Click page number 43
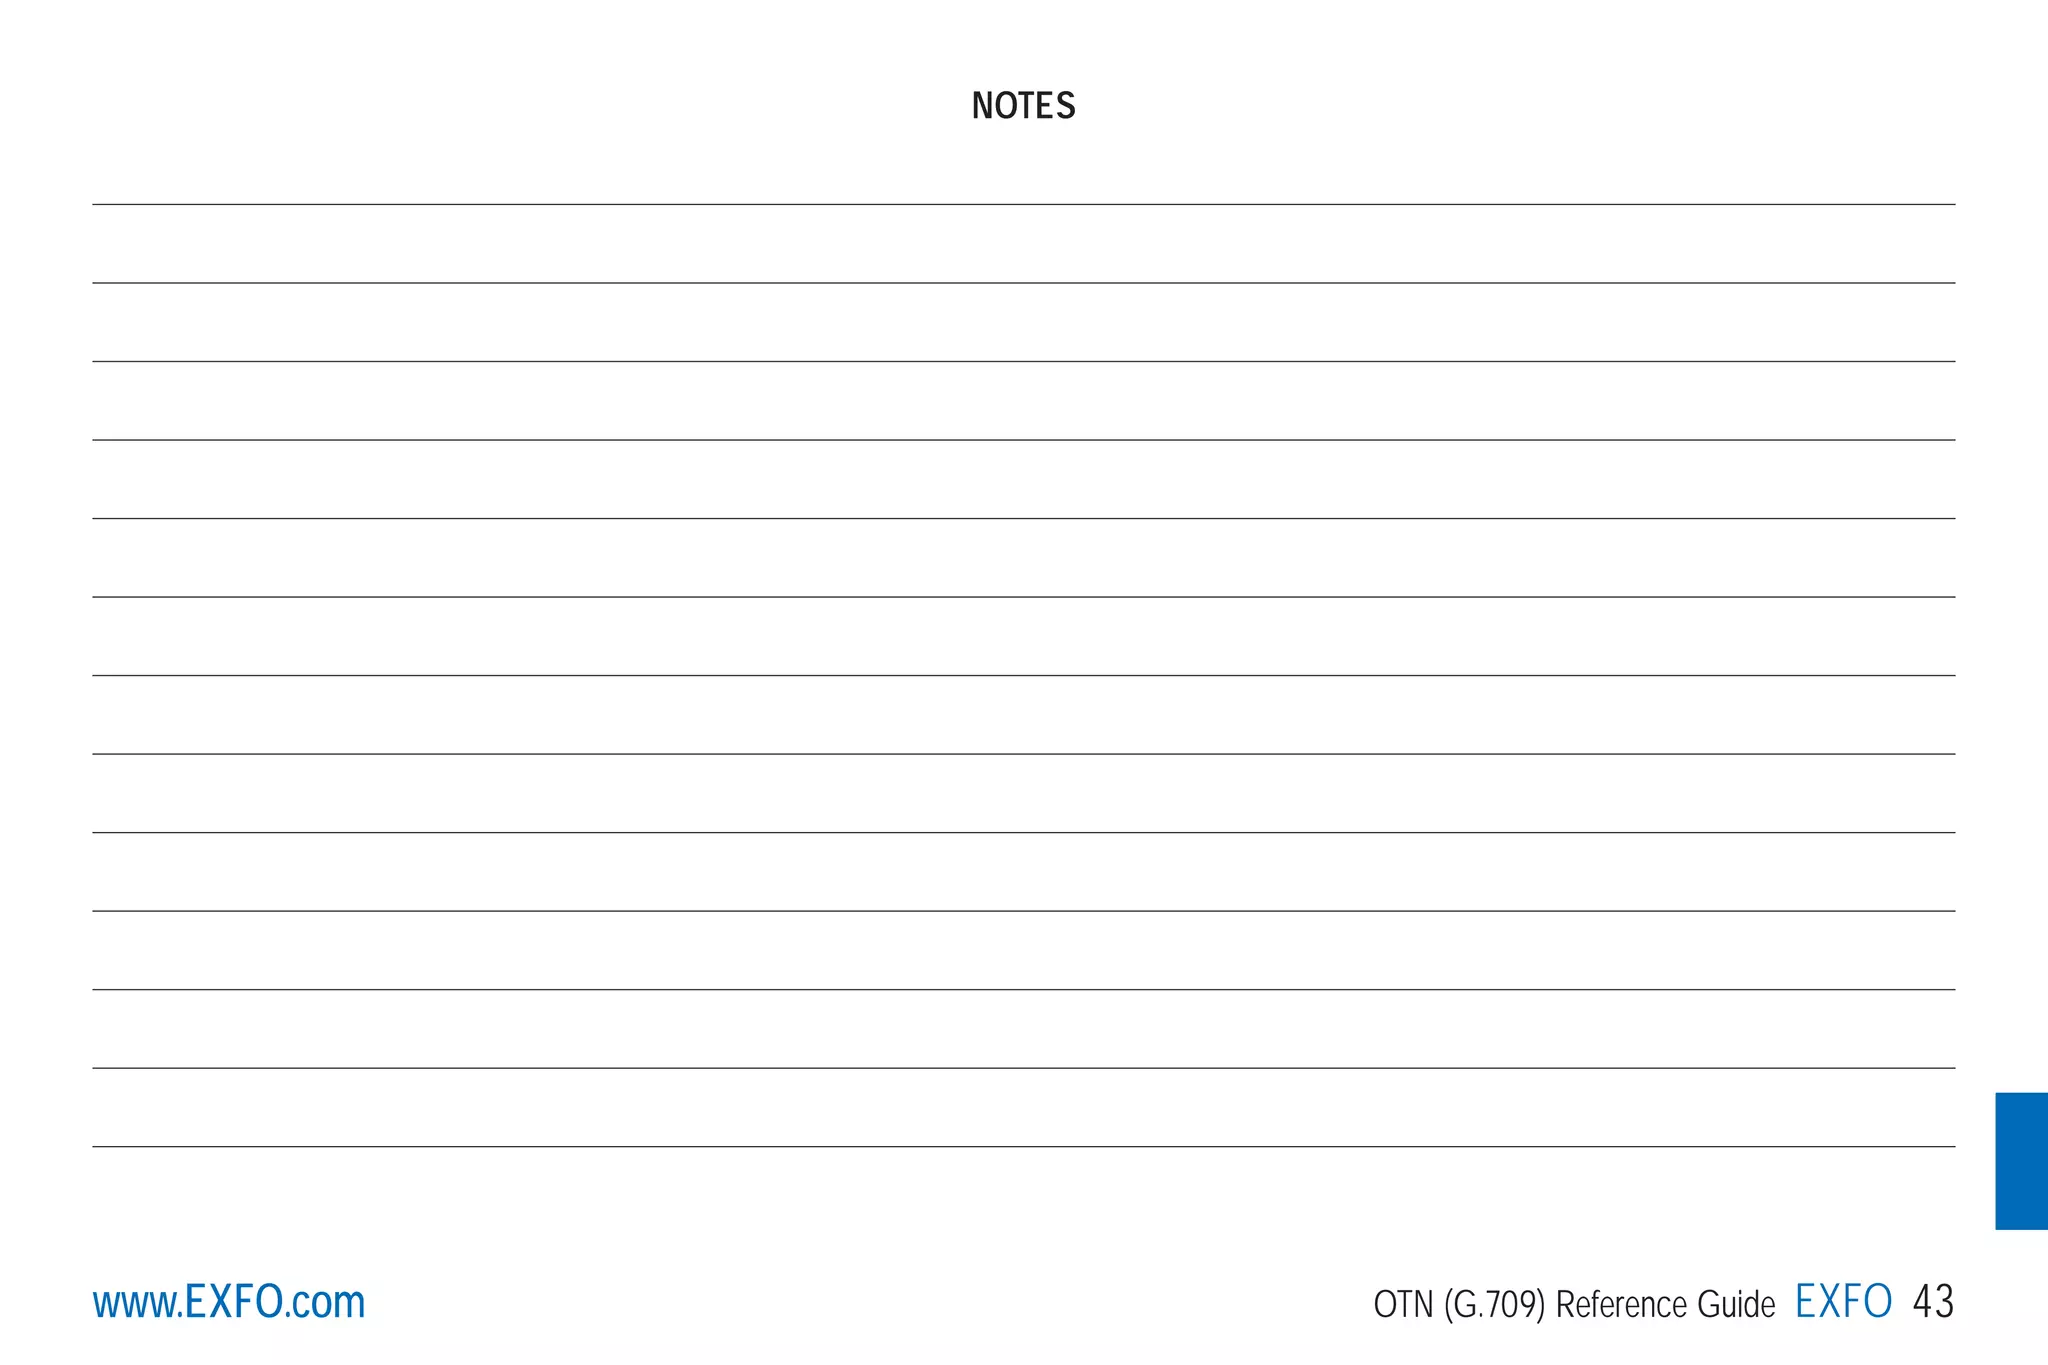Viewport: 2048px width, 1365px height. (1933, 1301)
